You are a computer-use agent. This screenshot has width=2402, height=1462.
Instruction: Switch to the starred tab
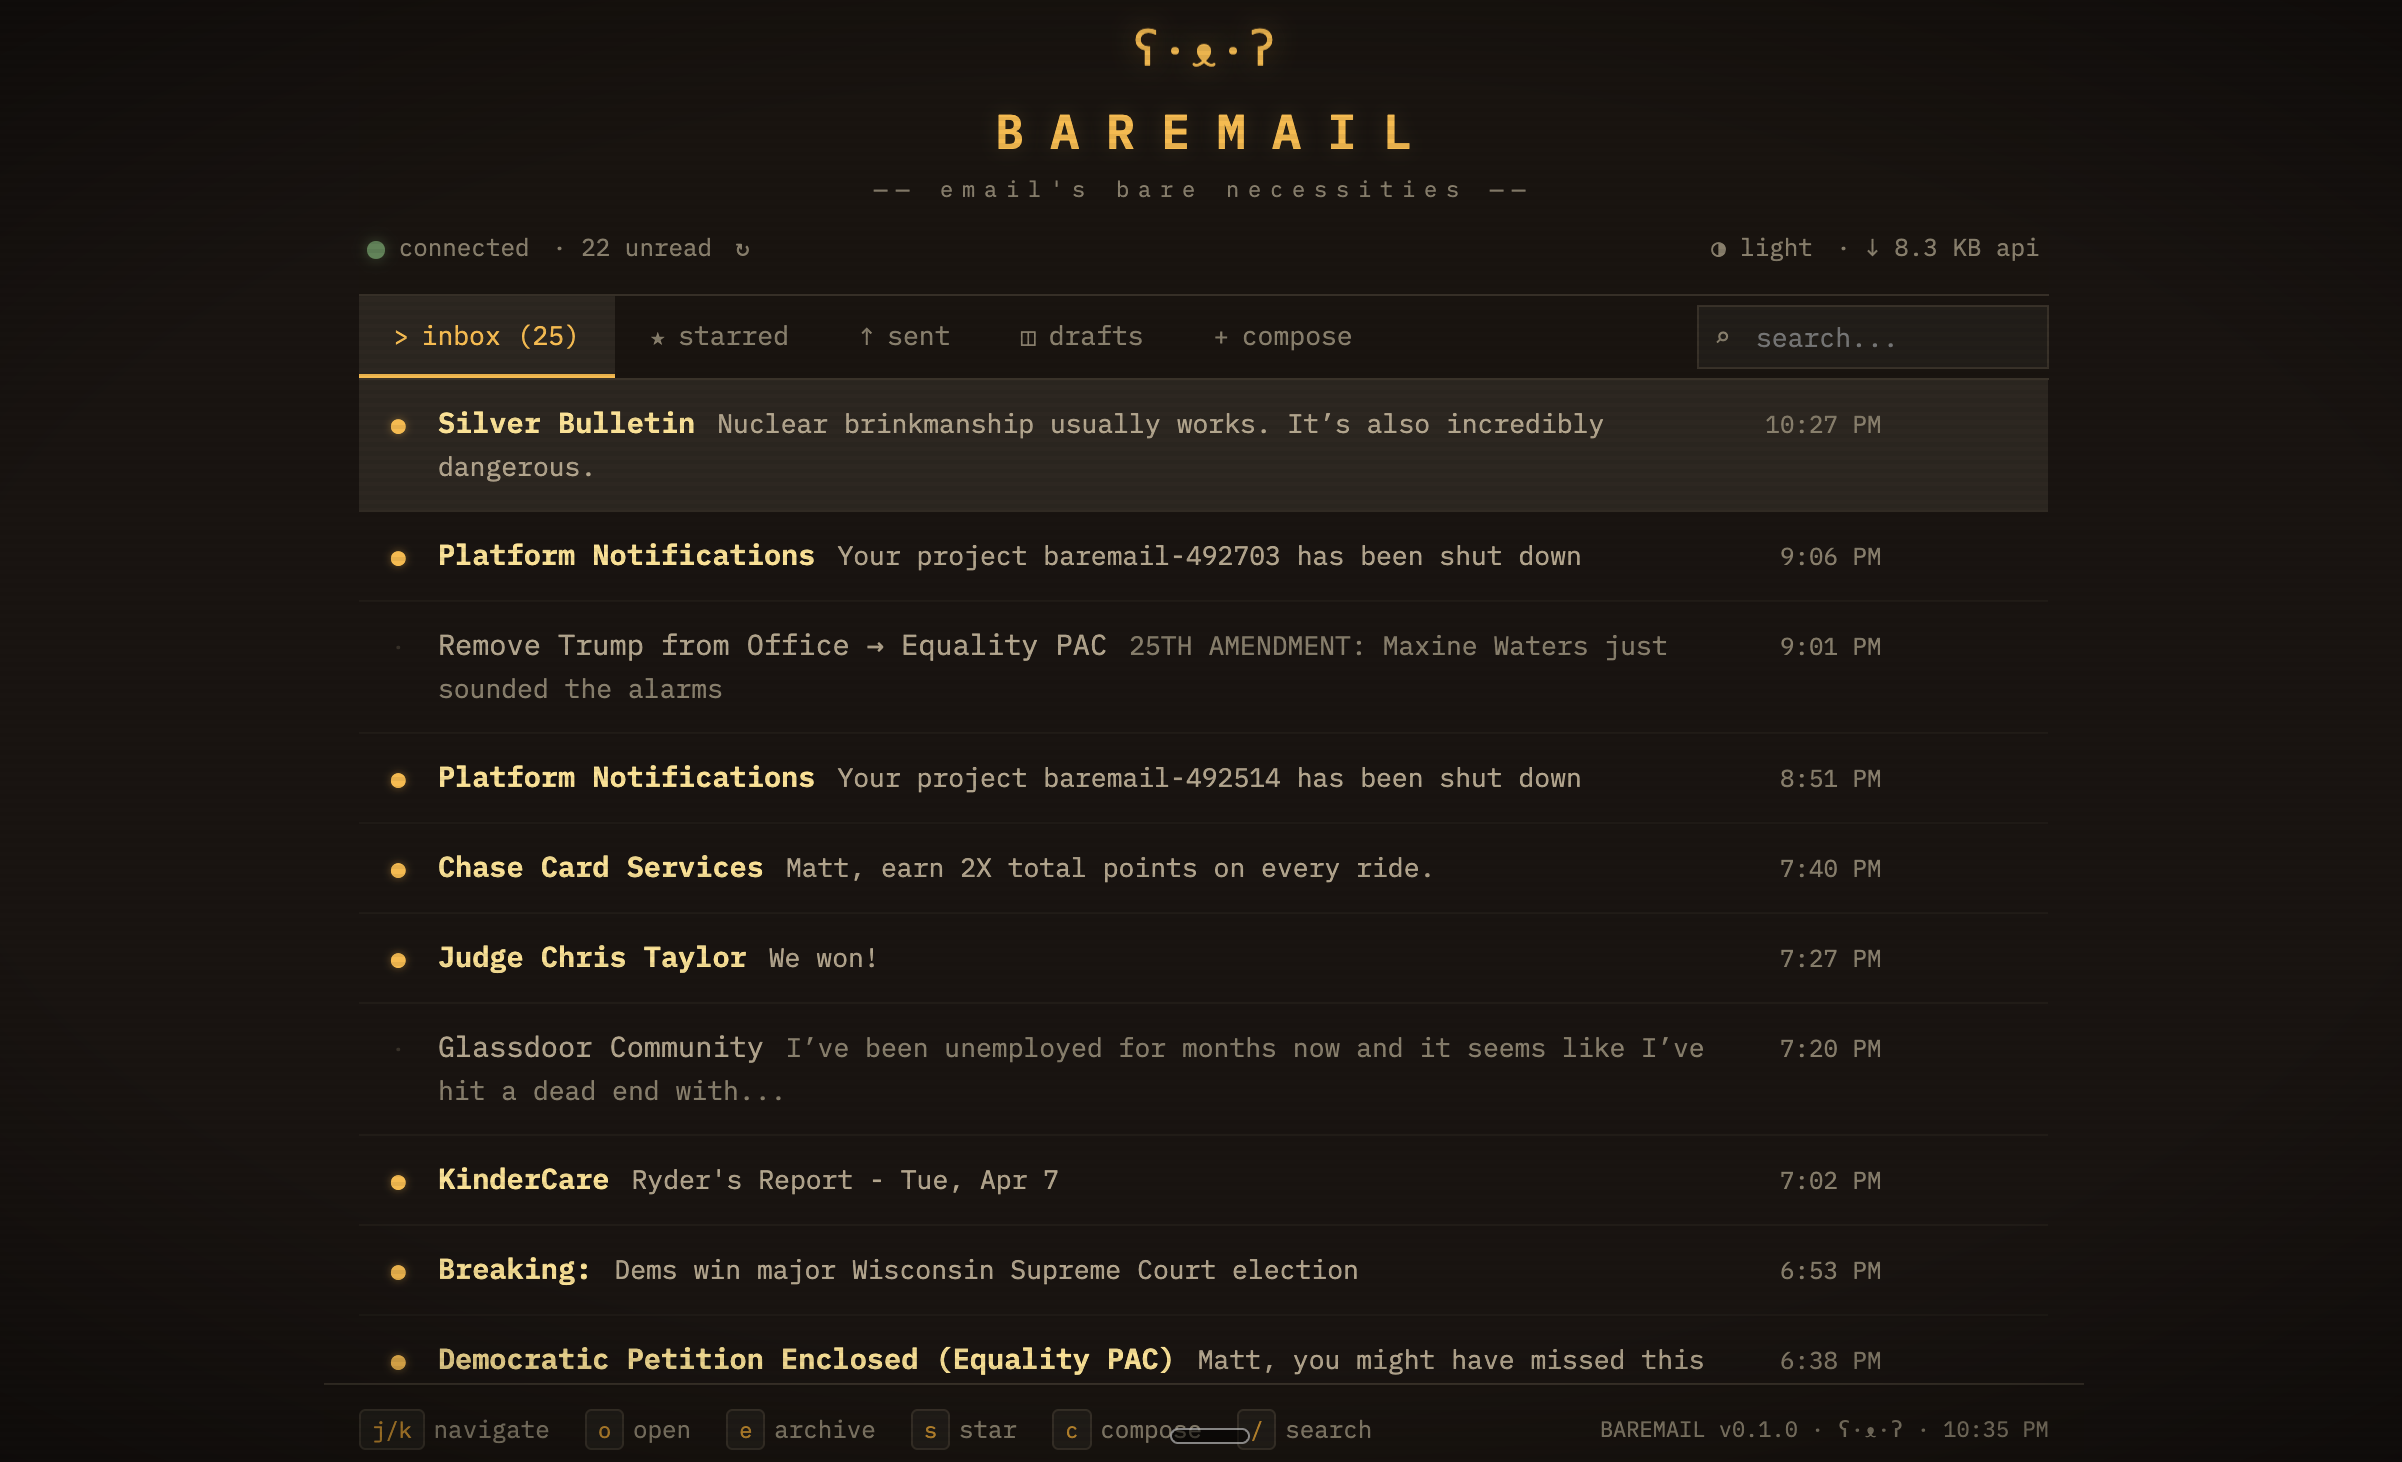(x=719, y=337)
